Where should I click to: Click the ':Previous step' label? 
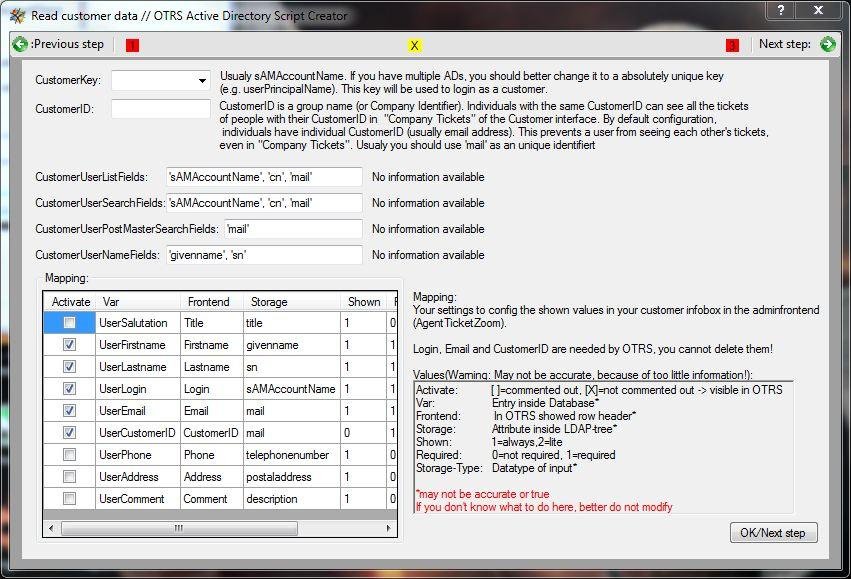click(67, 44)
